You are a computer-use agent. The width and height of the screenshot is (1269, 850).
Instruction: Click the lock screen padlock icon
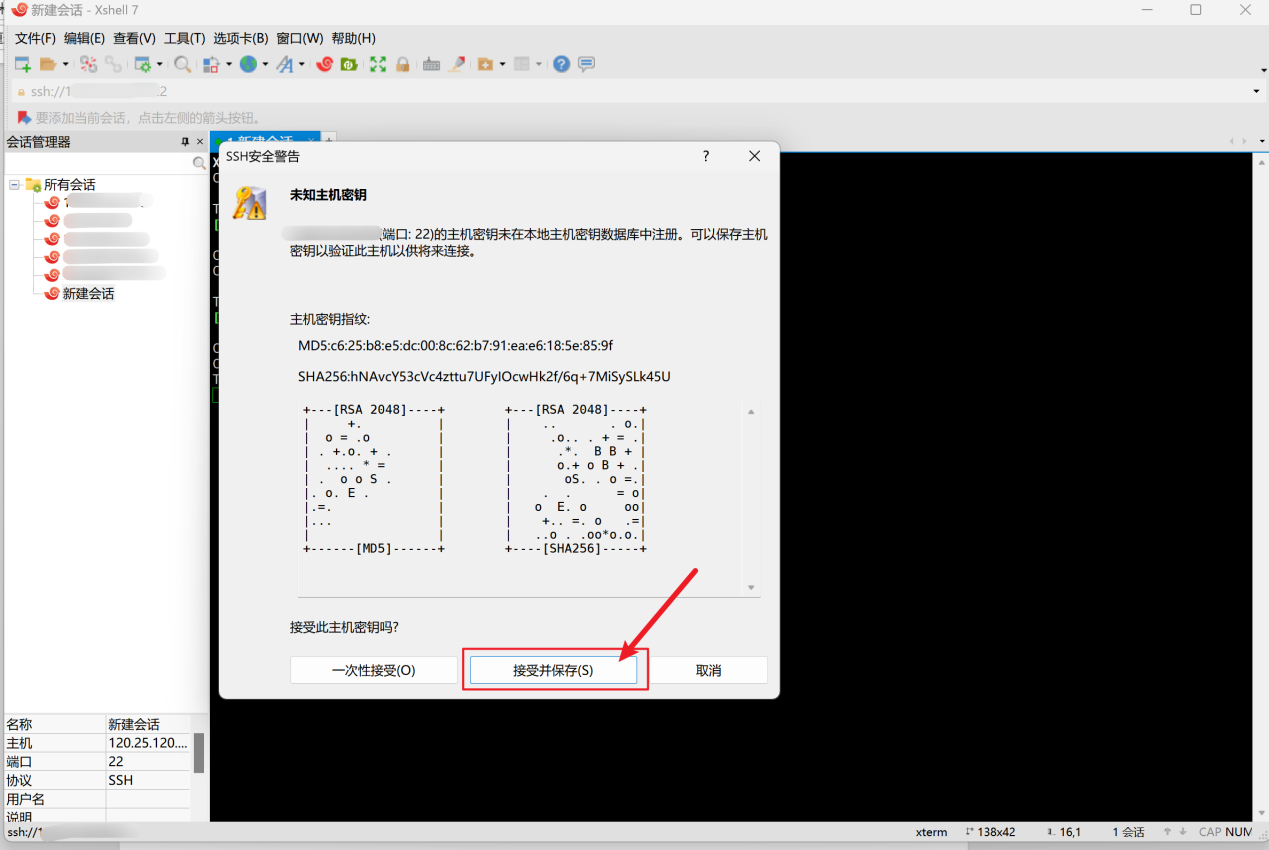click(402, 64)
